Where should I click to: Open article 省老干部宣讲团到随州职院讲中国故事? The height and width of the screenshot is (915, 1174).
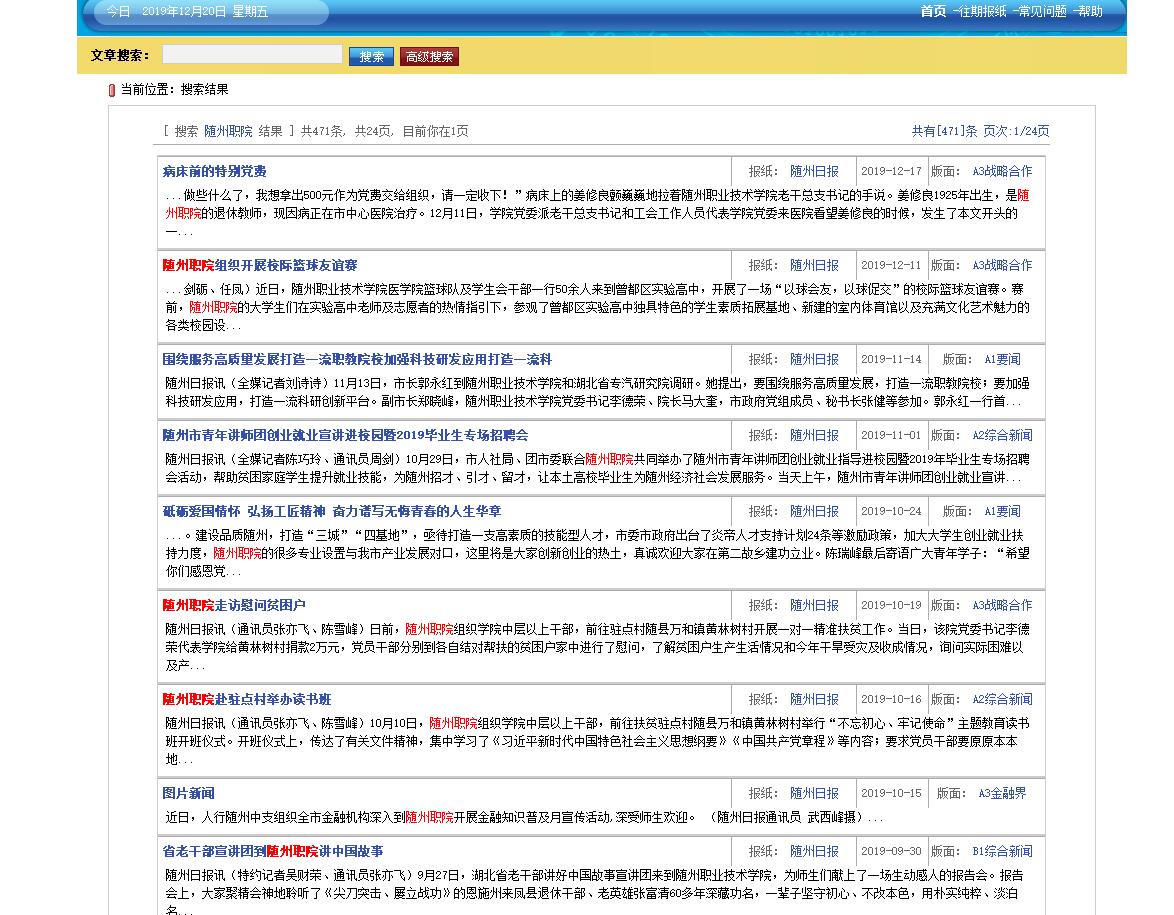[x=273, y=852]
